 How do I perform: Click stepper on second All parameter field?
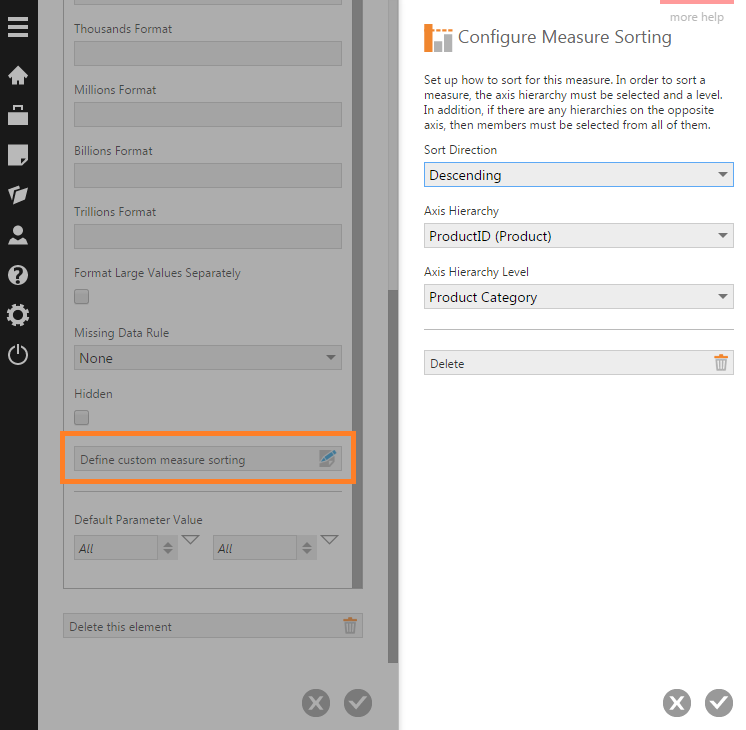pos(307,548)
